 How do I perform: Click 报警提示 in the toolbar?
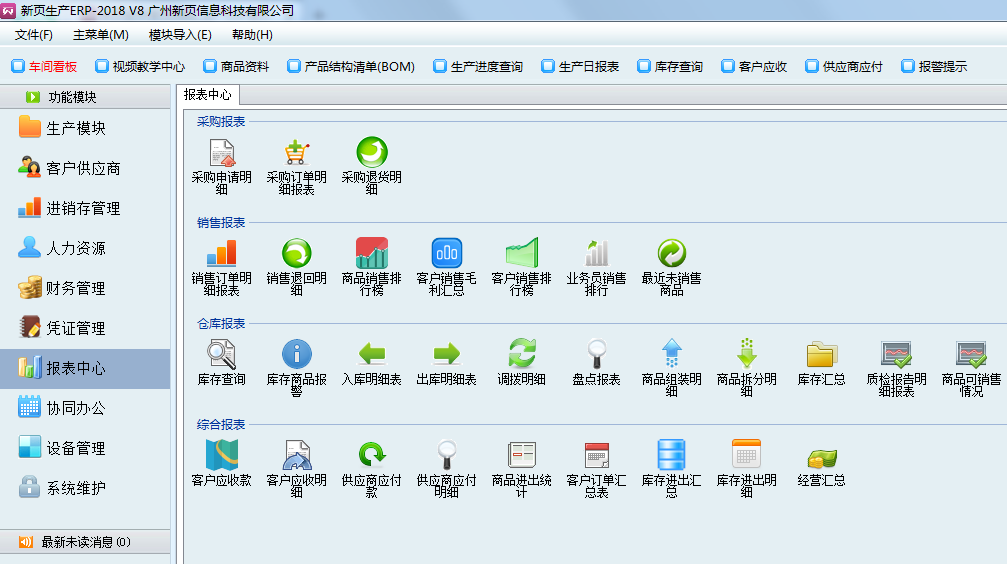934,67
